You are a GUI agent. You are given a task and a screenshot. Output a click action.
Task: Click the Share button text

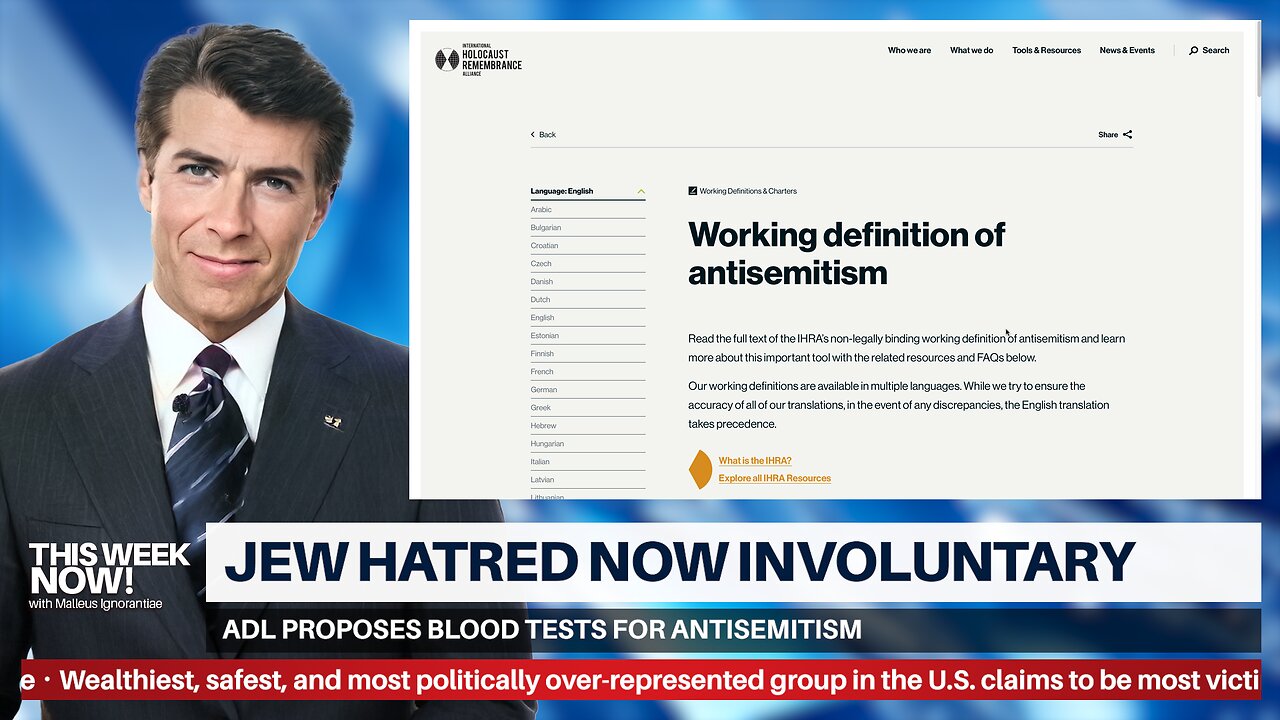(1108, 134)
